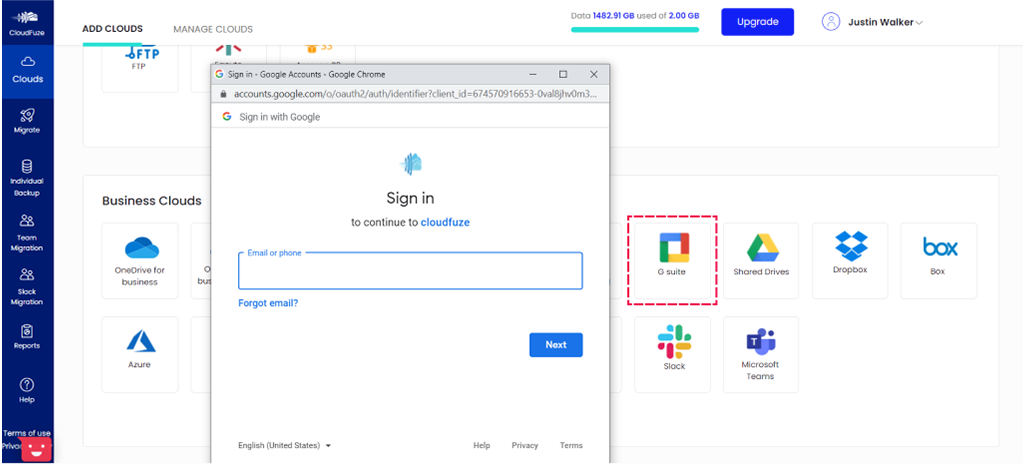Open the Clouds section in sidebar
The image size is (1024, 464).
pyautogui.click(x=27, y=71)
